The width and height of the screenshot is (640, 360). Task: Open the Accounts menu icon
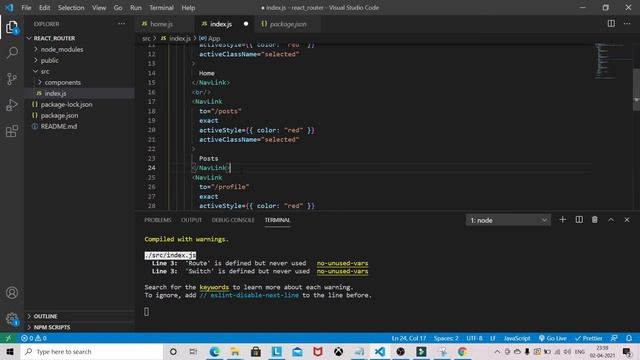12,293
